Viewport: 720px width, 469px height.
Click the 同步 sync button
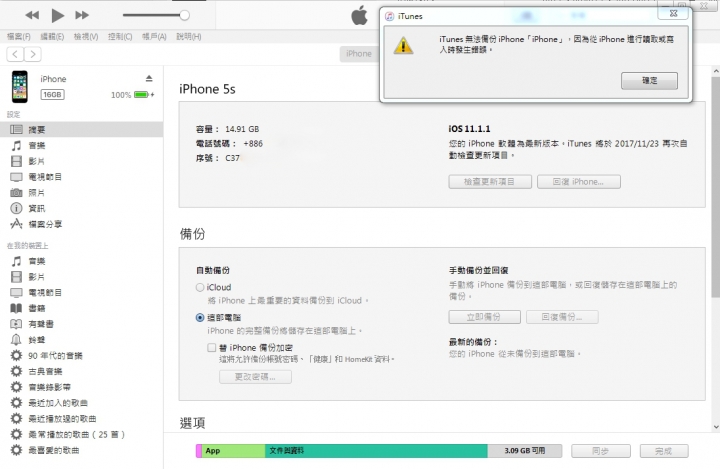click(601, 451)
